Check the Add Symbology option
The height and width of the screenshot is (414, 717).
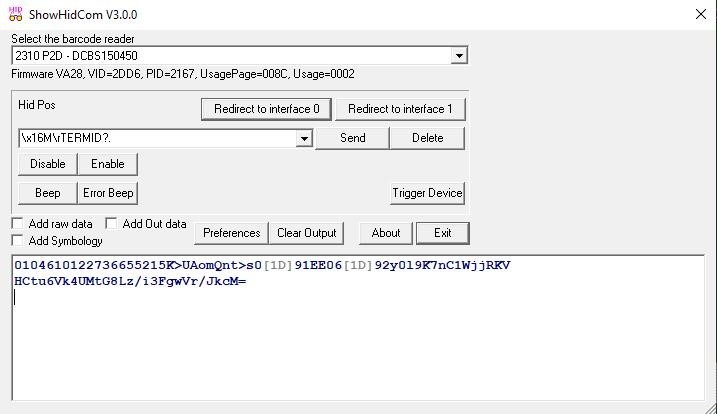point(18,241)
